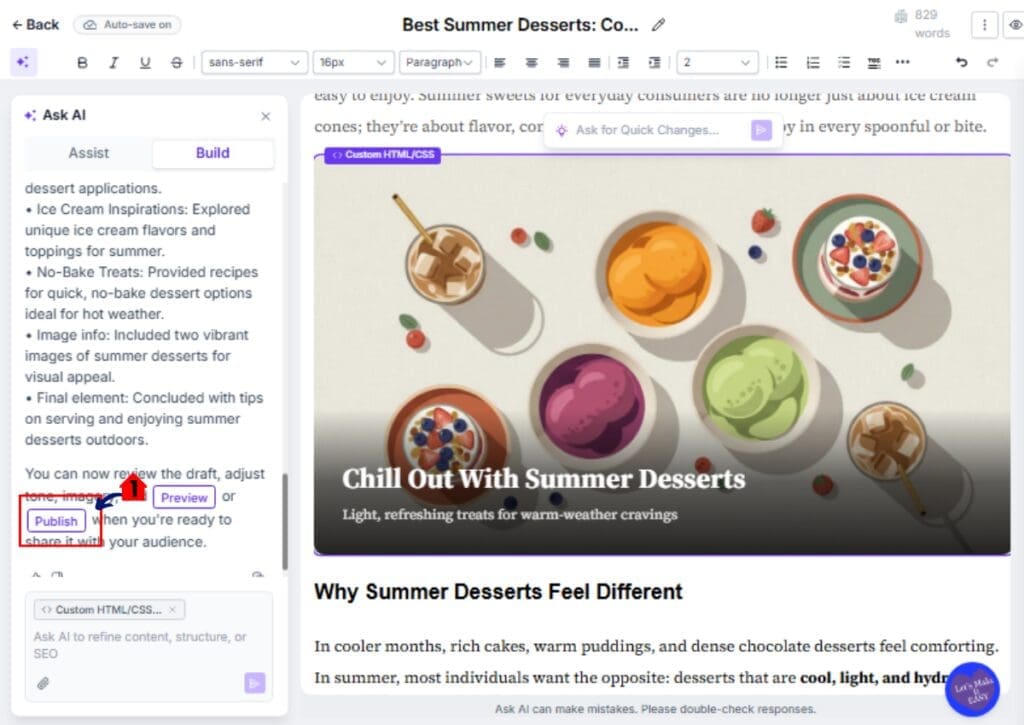Apply strikethrough formatting
Viewport: 1024px width, 725px height.
click(177, 62)
